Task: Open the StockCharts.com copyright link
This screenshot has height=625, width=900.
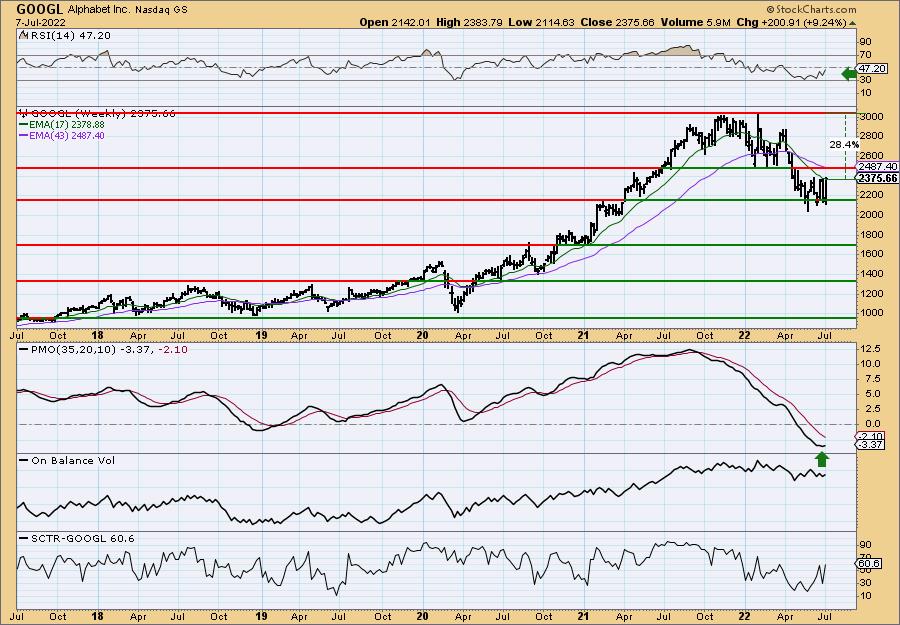Action: [811, 9]
